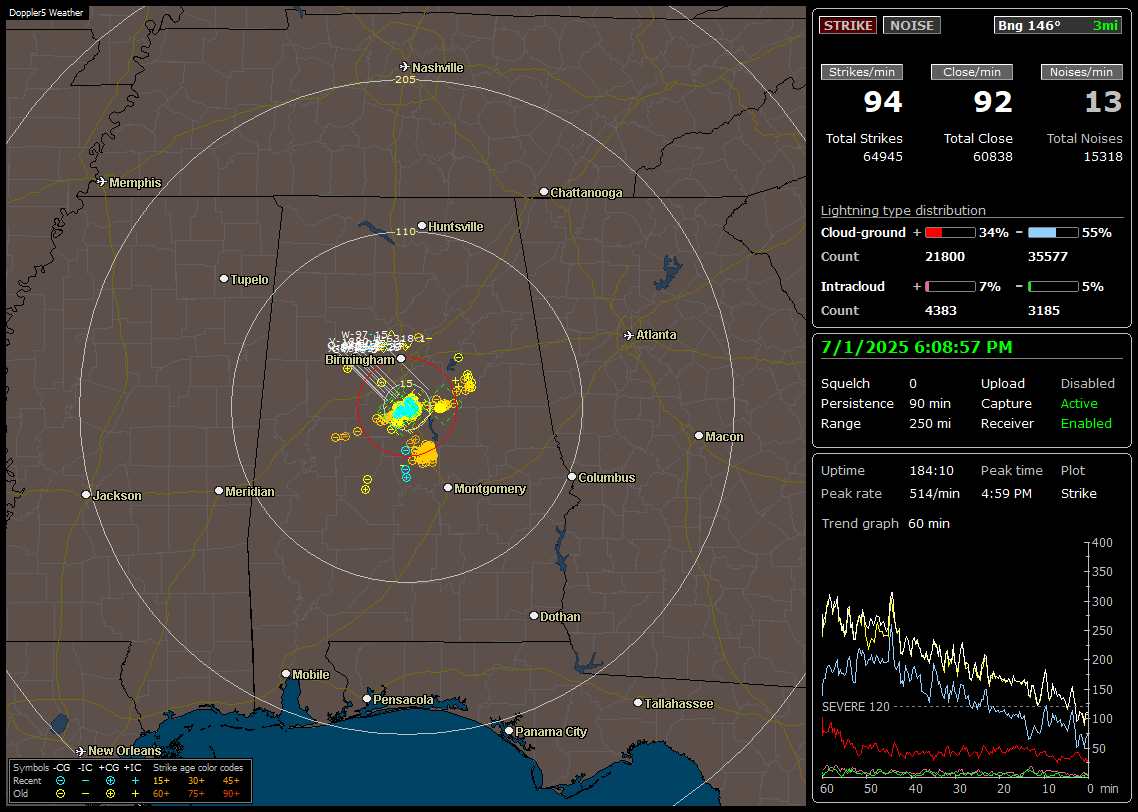
Task: Click the Uptime value 184:10
Action: point(931,470)
